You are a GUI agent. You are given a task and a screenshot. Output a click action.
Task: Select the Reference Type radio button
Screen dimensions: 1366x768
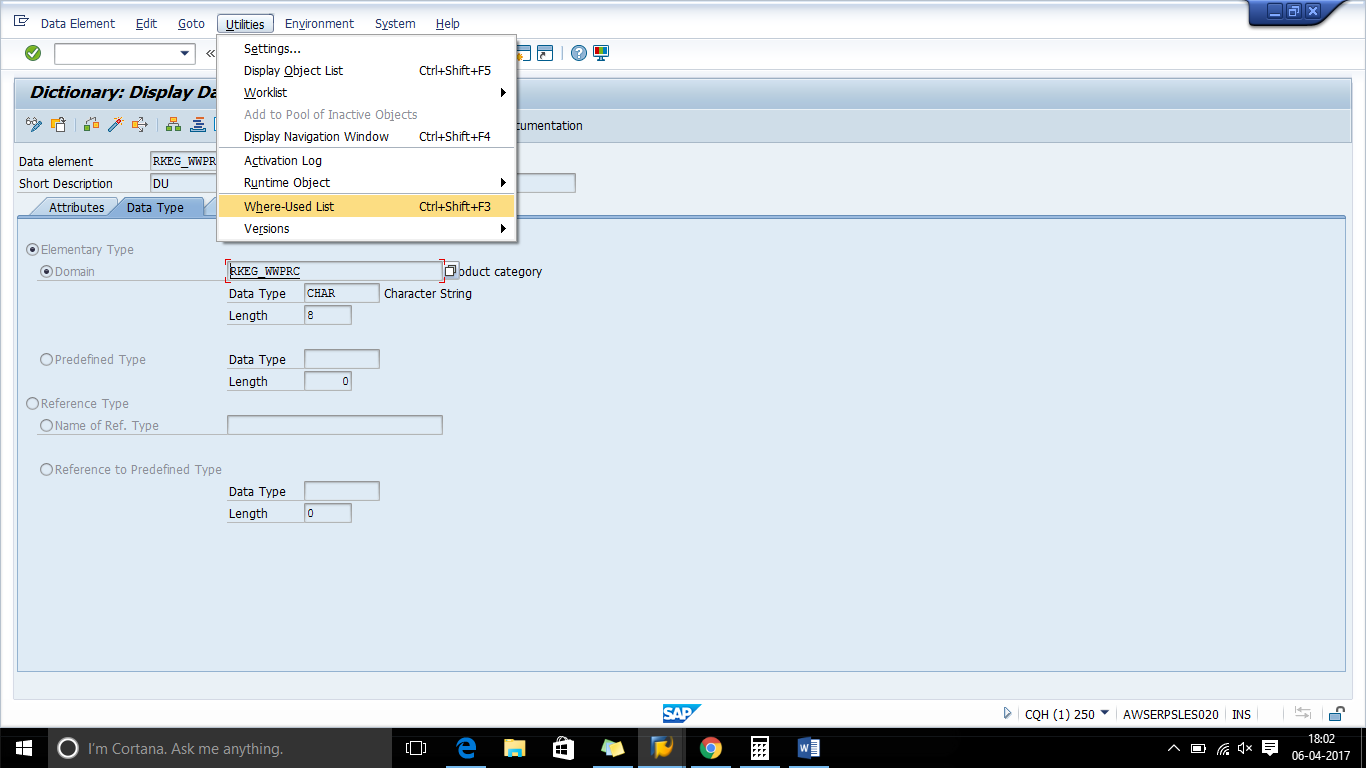tap(33, 403)
